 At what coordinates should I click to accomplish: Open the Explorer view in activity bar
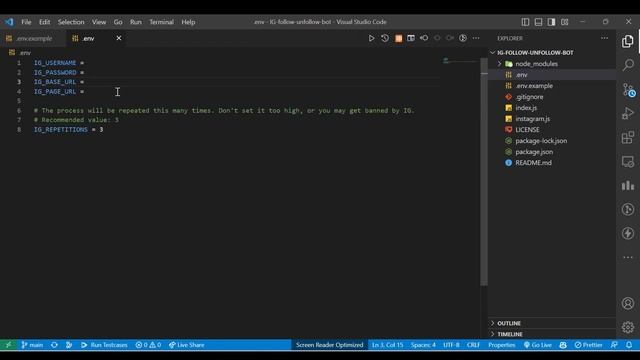tap(628, 41)
